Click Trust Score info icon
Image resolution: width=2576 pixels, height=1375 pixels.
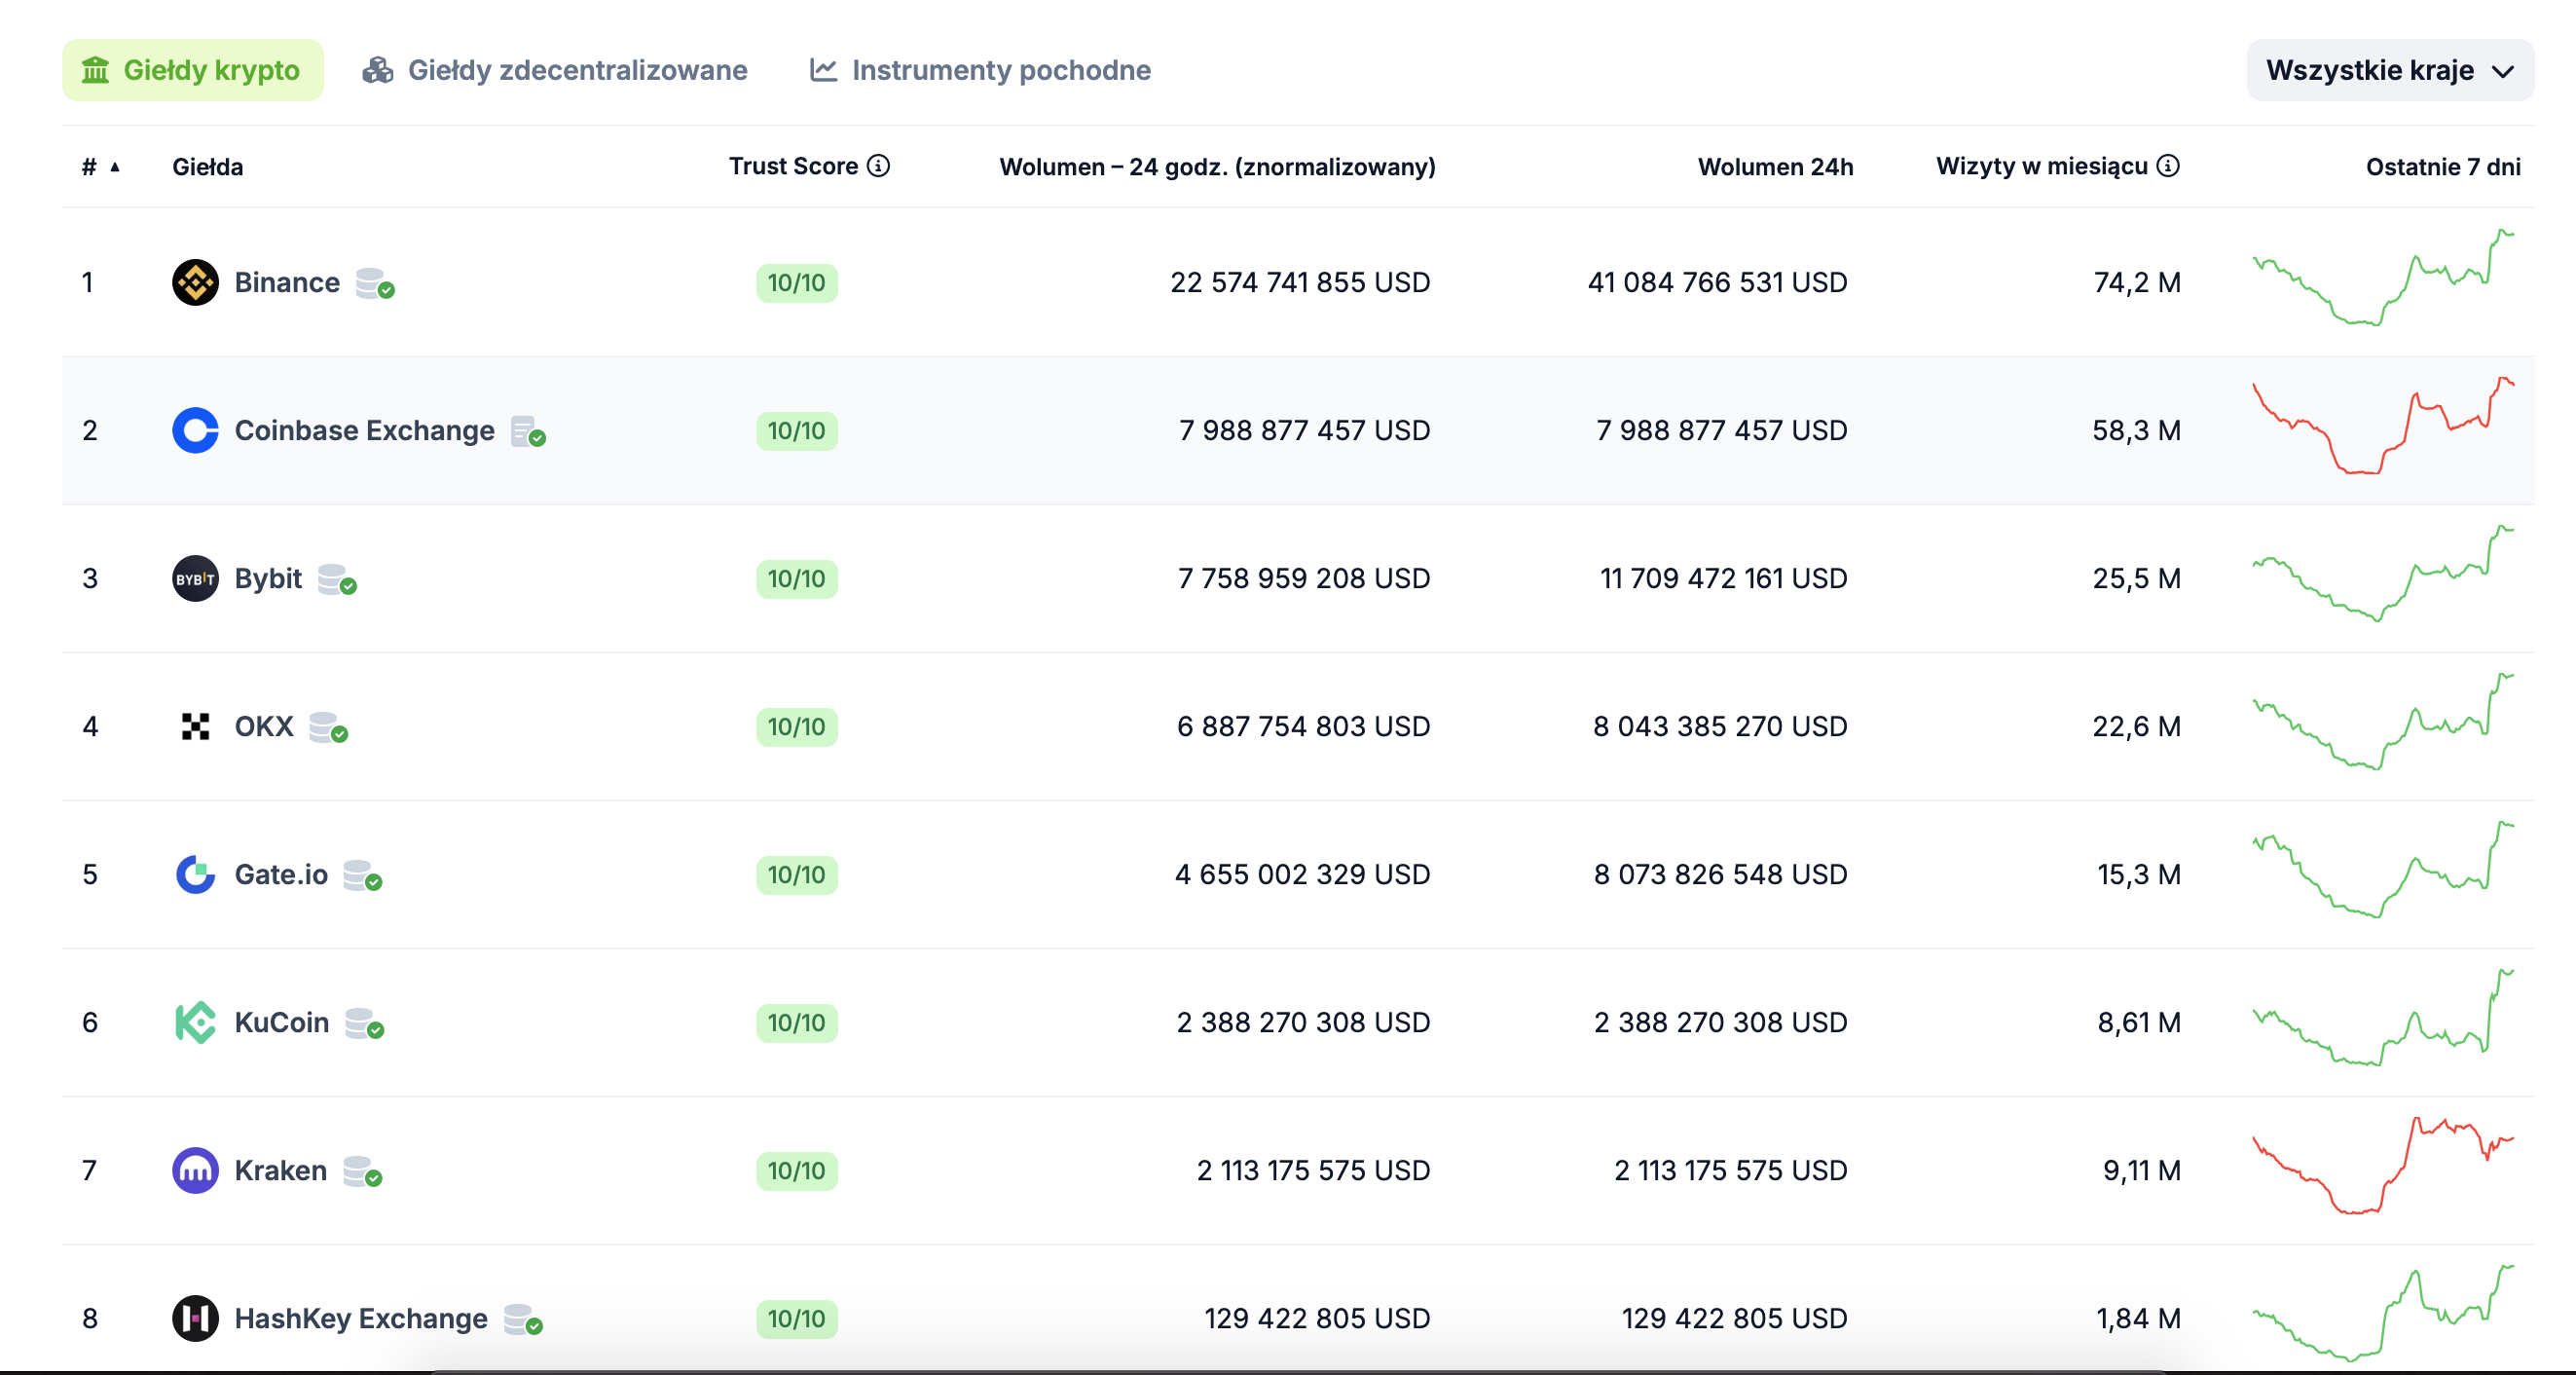tap(878, 166)
